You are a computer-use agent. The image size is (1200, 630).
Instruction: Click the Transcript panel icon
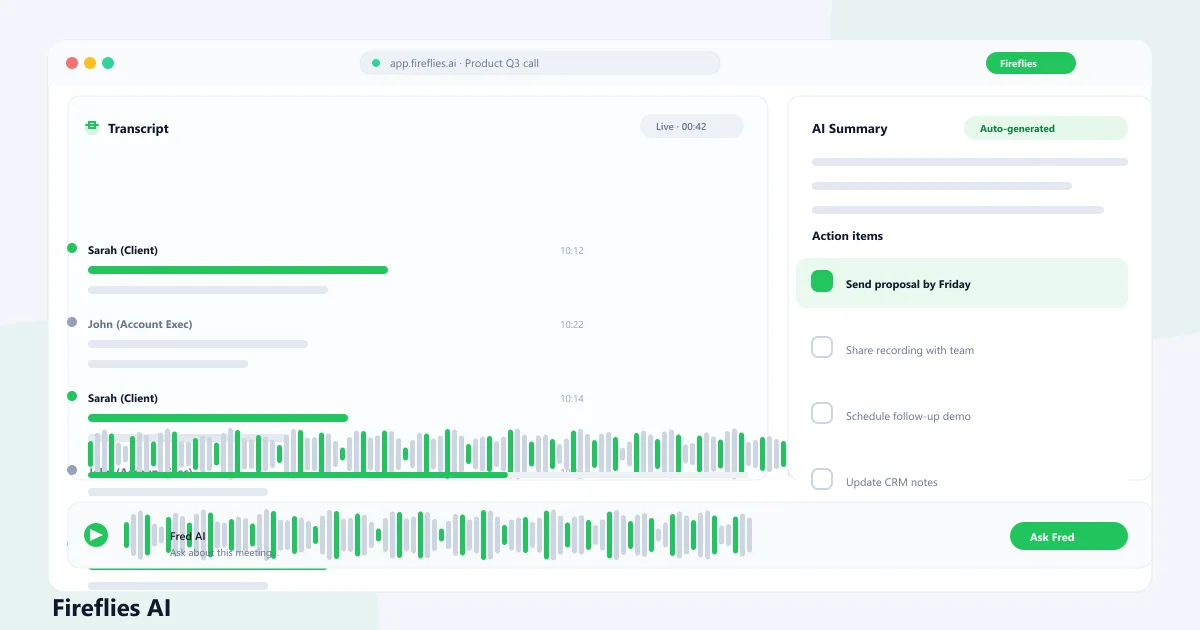[92, 127]
